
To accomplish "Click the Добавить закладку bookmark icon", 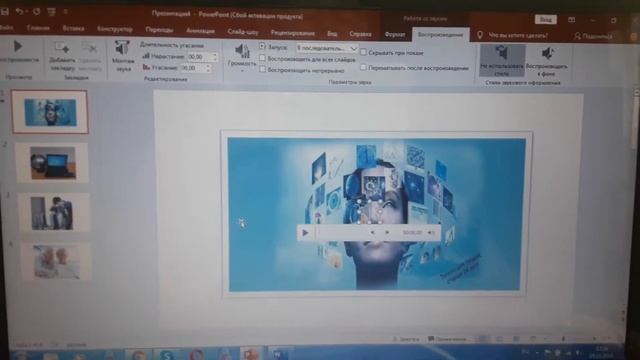I will [x=62, y=48].
